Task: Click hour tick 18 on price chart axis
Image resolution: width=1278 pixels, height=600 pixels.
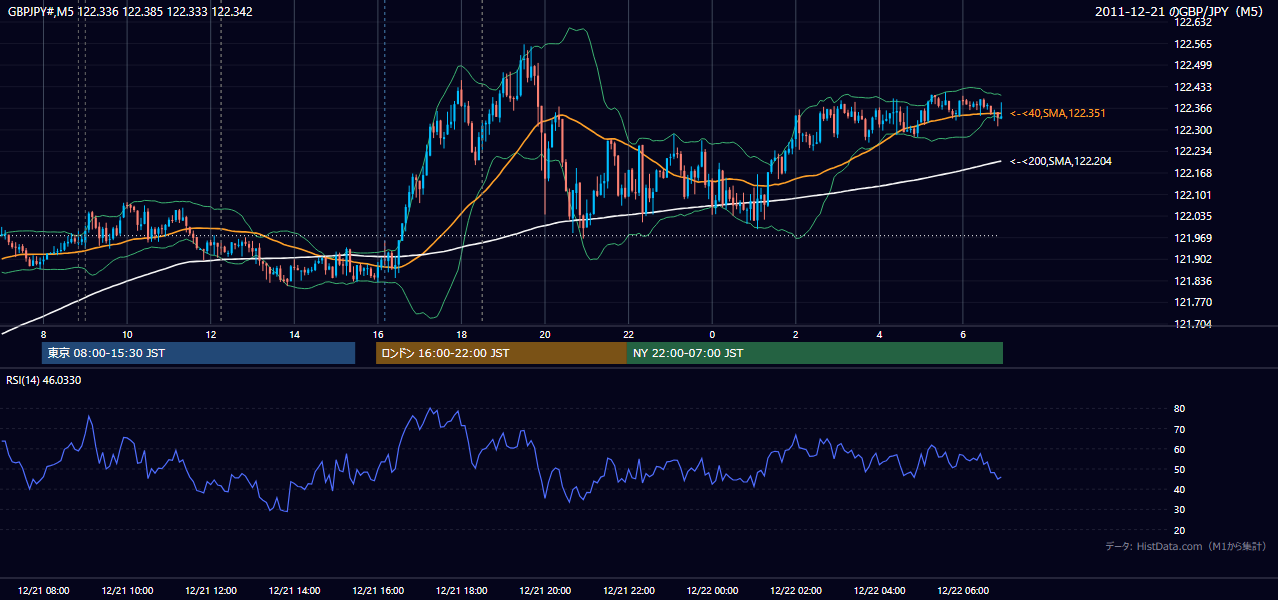Action: coord(461,334)
